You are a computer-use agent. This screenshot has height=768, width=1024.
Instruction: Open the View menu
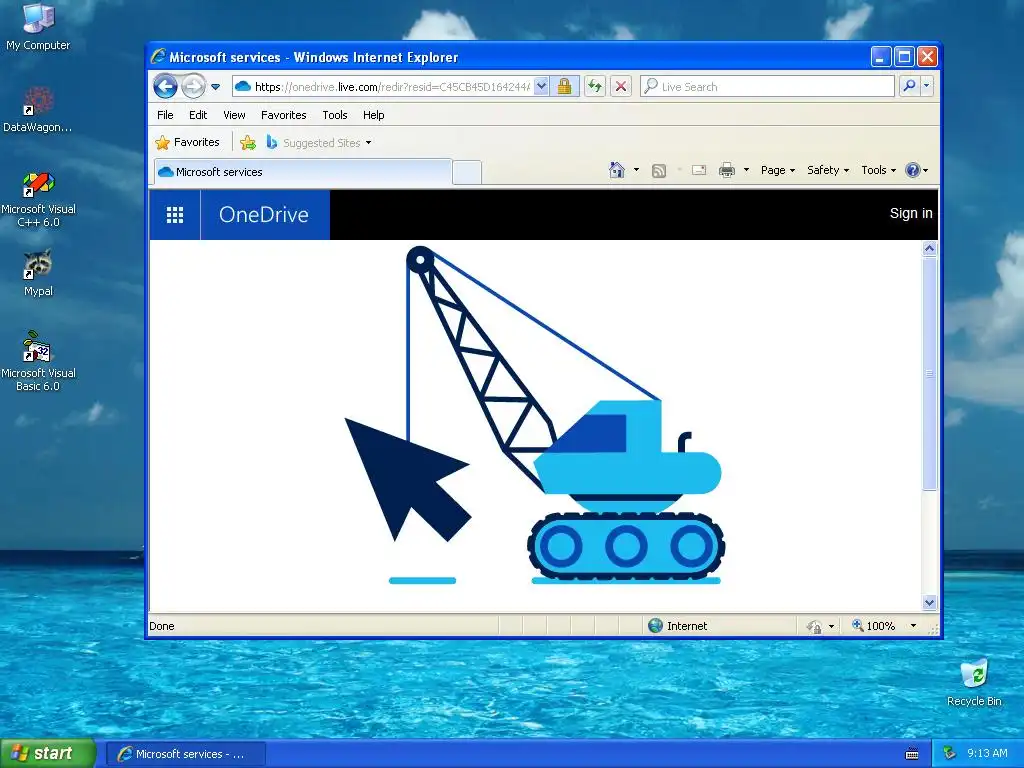234,115
